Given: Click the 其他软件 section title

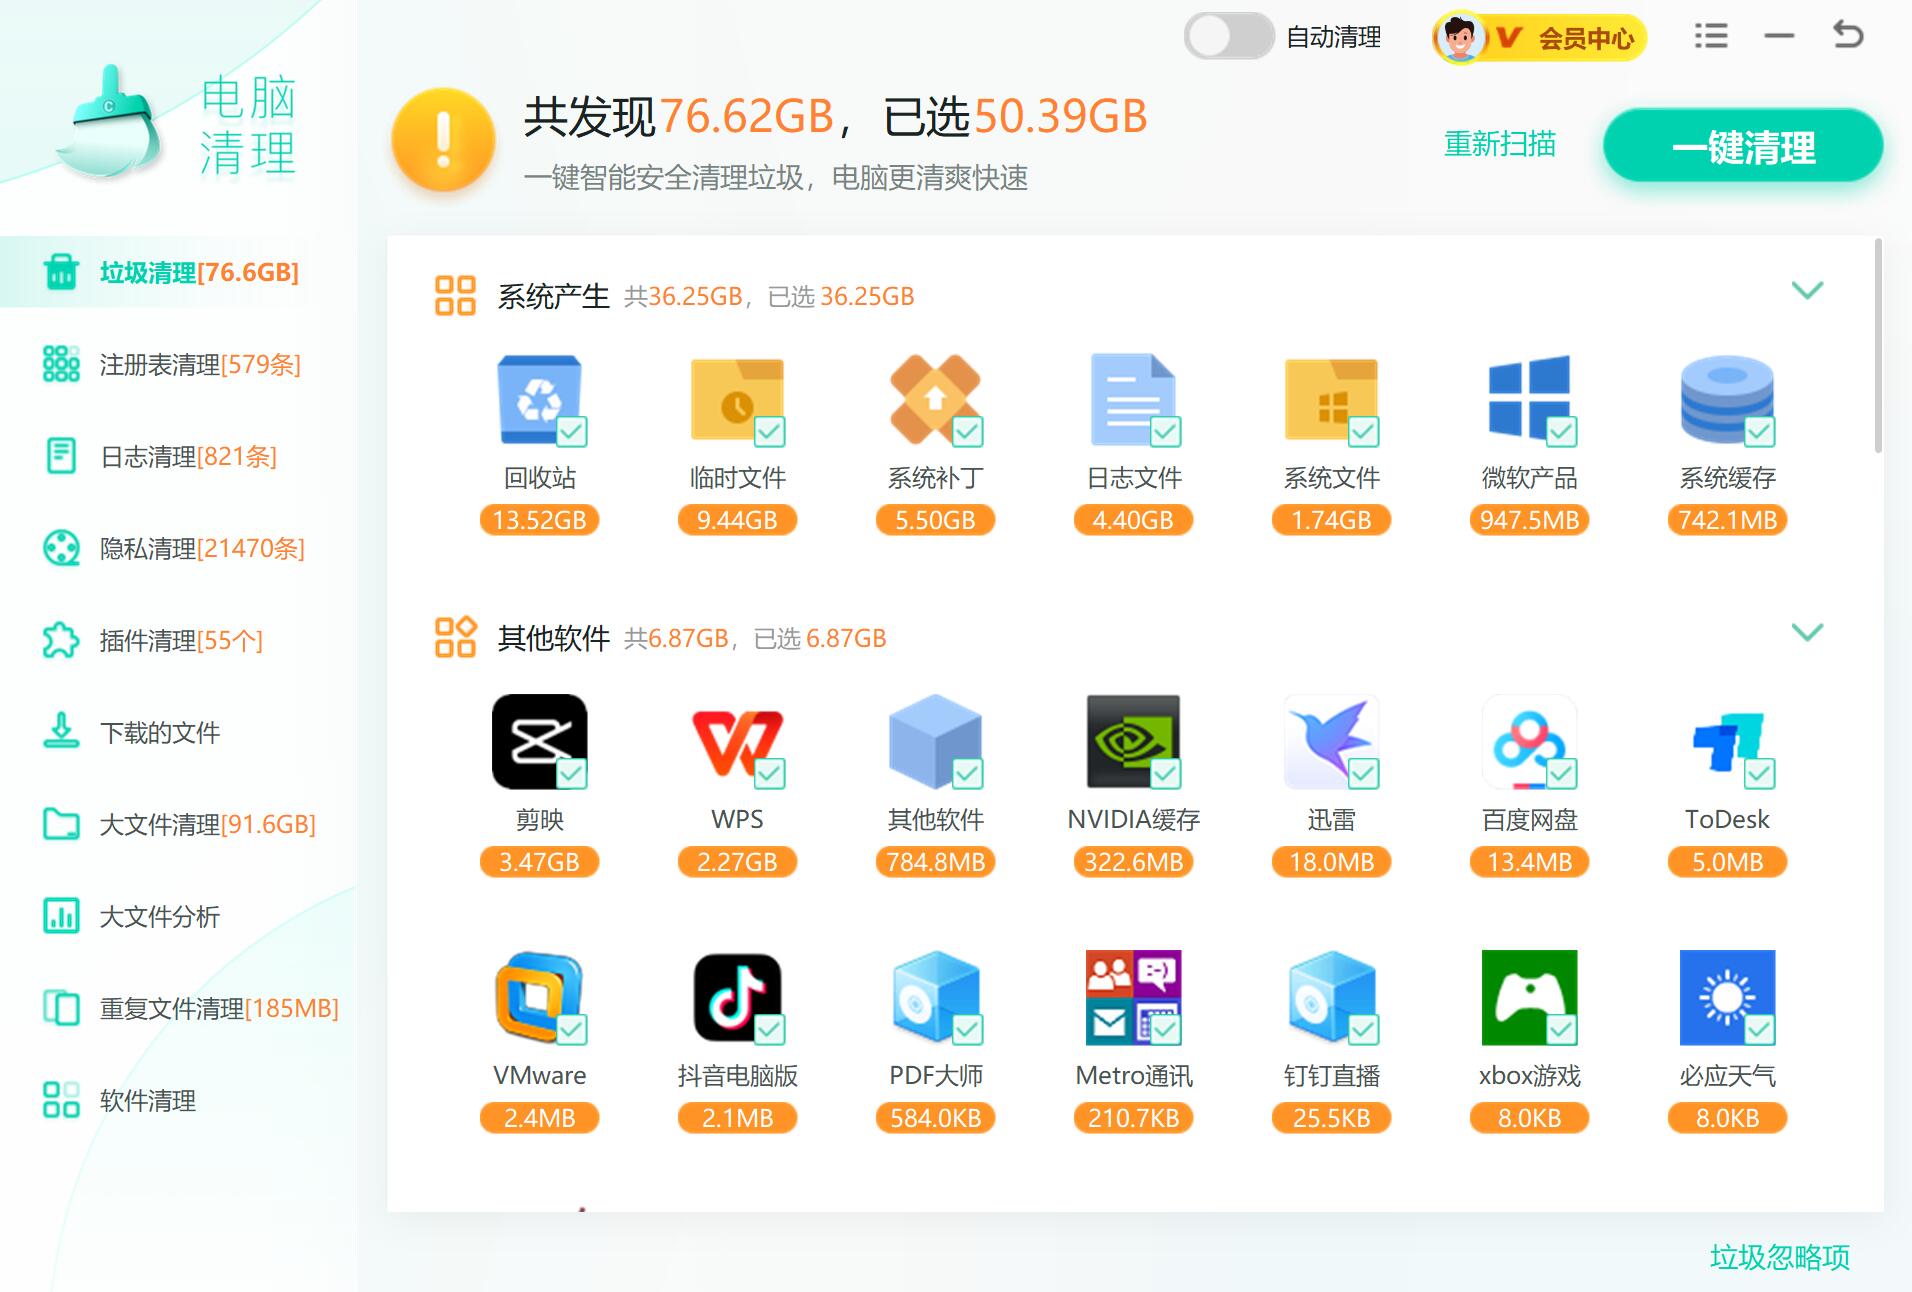Looking at the screenshot, I should (554, 639).
